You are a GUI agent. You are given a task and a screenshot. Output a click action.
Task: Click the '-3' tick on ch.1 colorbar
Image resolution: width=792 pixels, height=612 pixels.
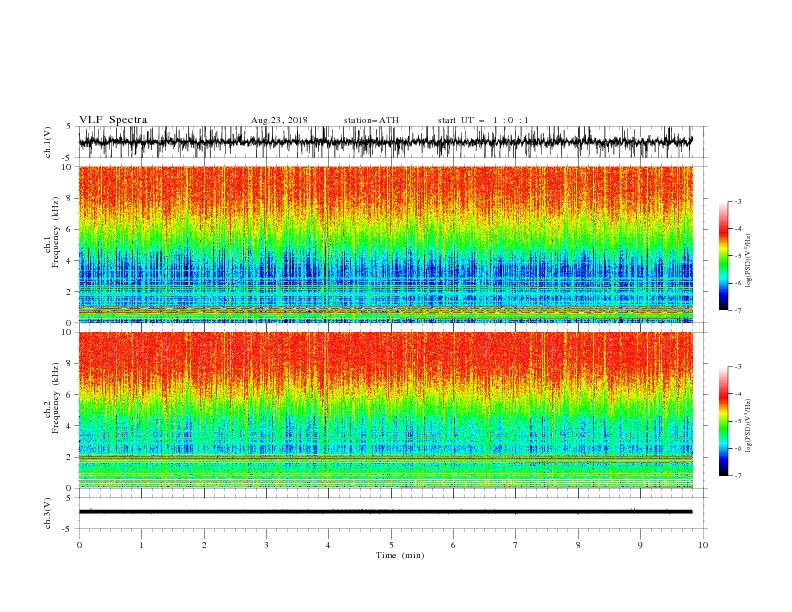[737, 201]
